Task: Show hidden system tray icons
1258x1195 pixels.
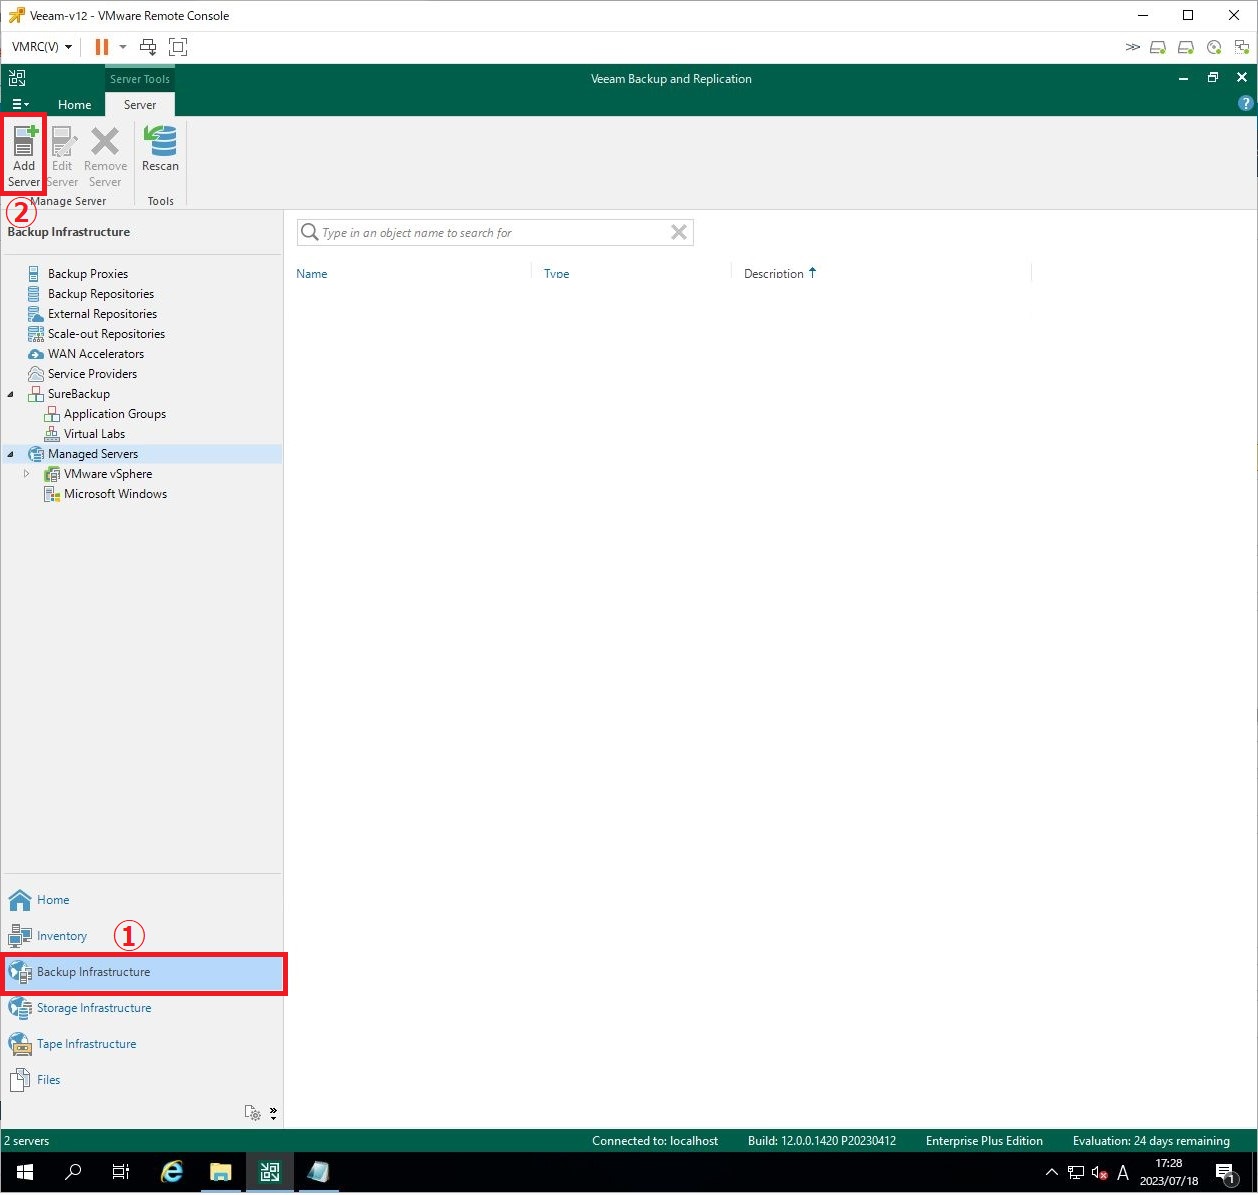Action: pyautogui.click(x=1051, y=1172)
